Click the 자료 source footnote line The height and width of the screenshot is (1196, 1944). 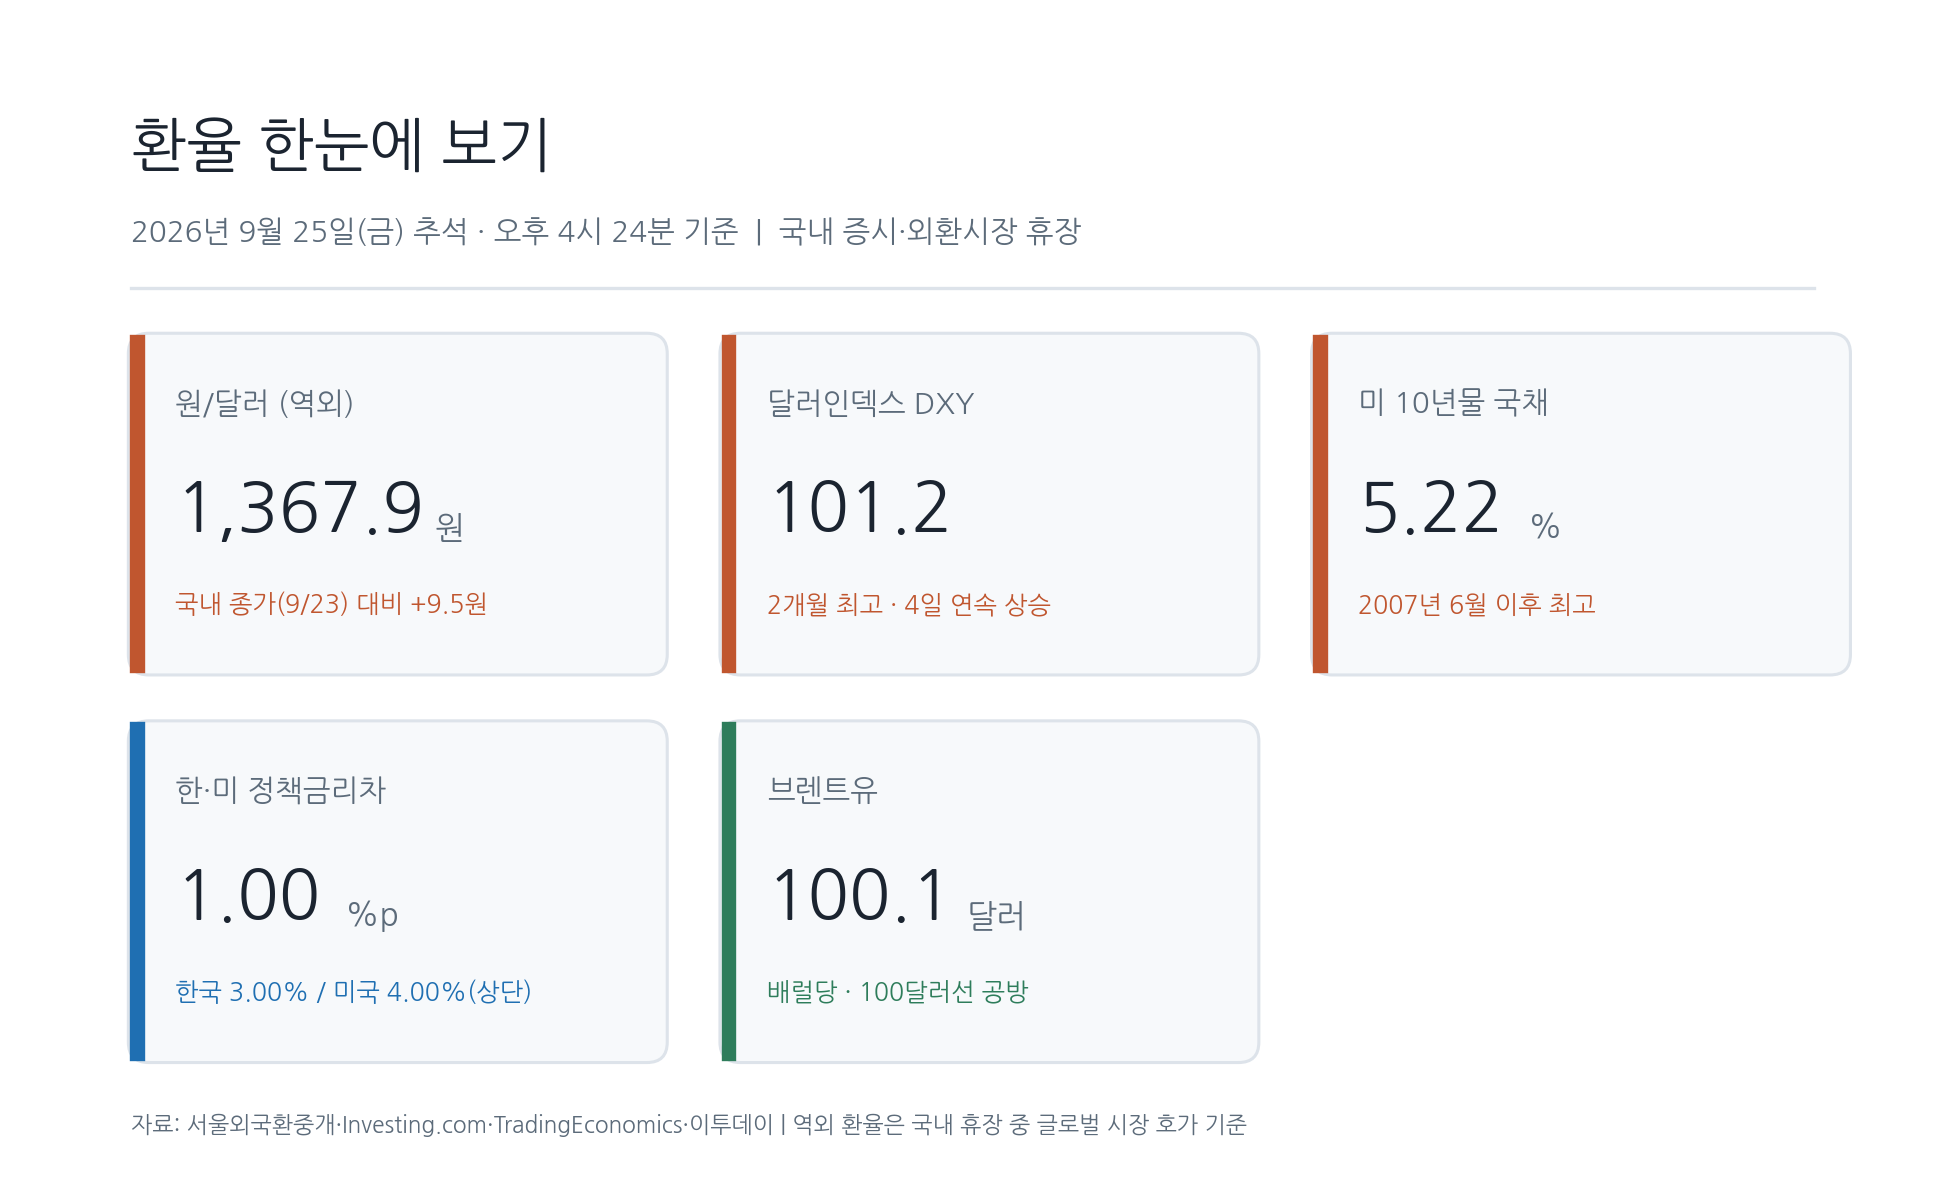tap(689, 1124)
